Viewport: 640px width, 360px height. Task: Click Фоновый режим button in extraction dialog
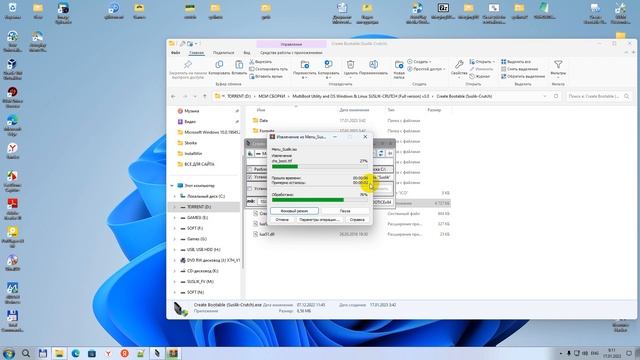[294, 211]
